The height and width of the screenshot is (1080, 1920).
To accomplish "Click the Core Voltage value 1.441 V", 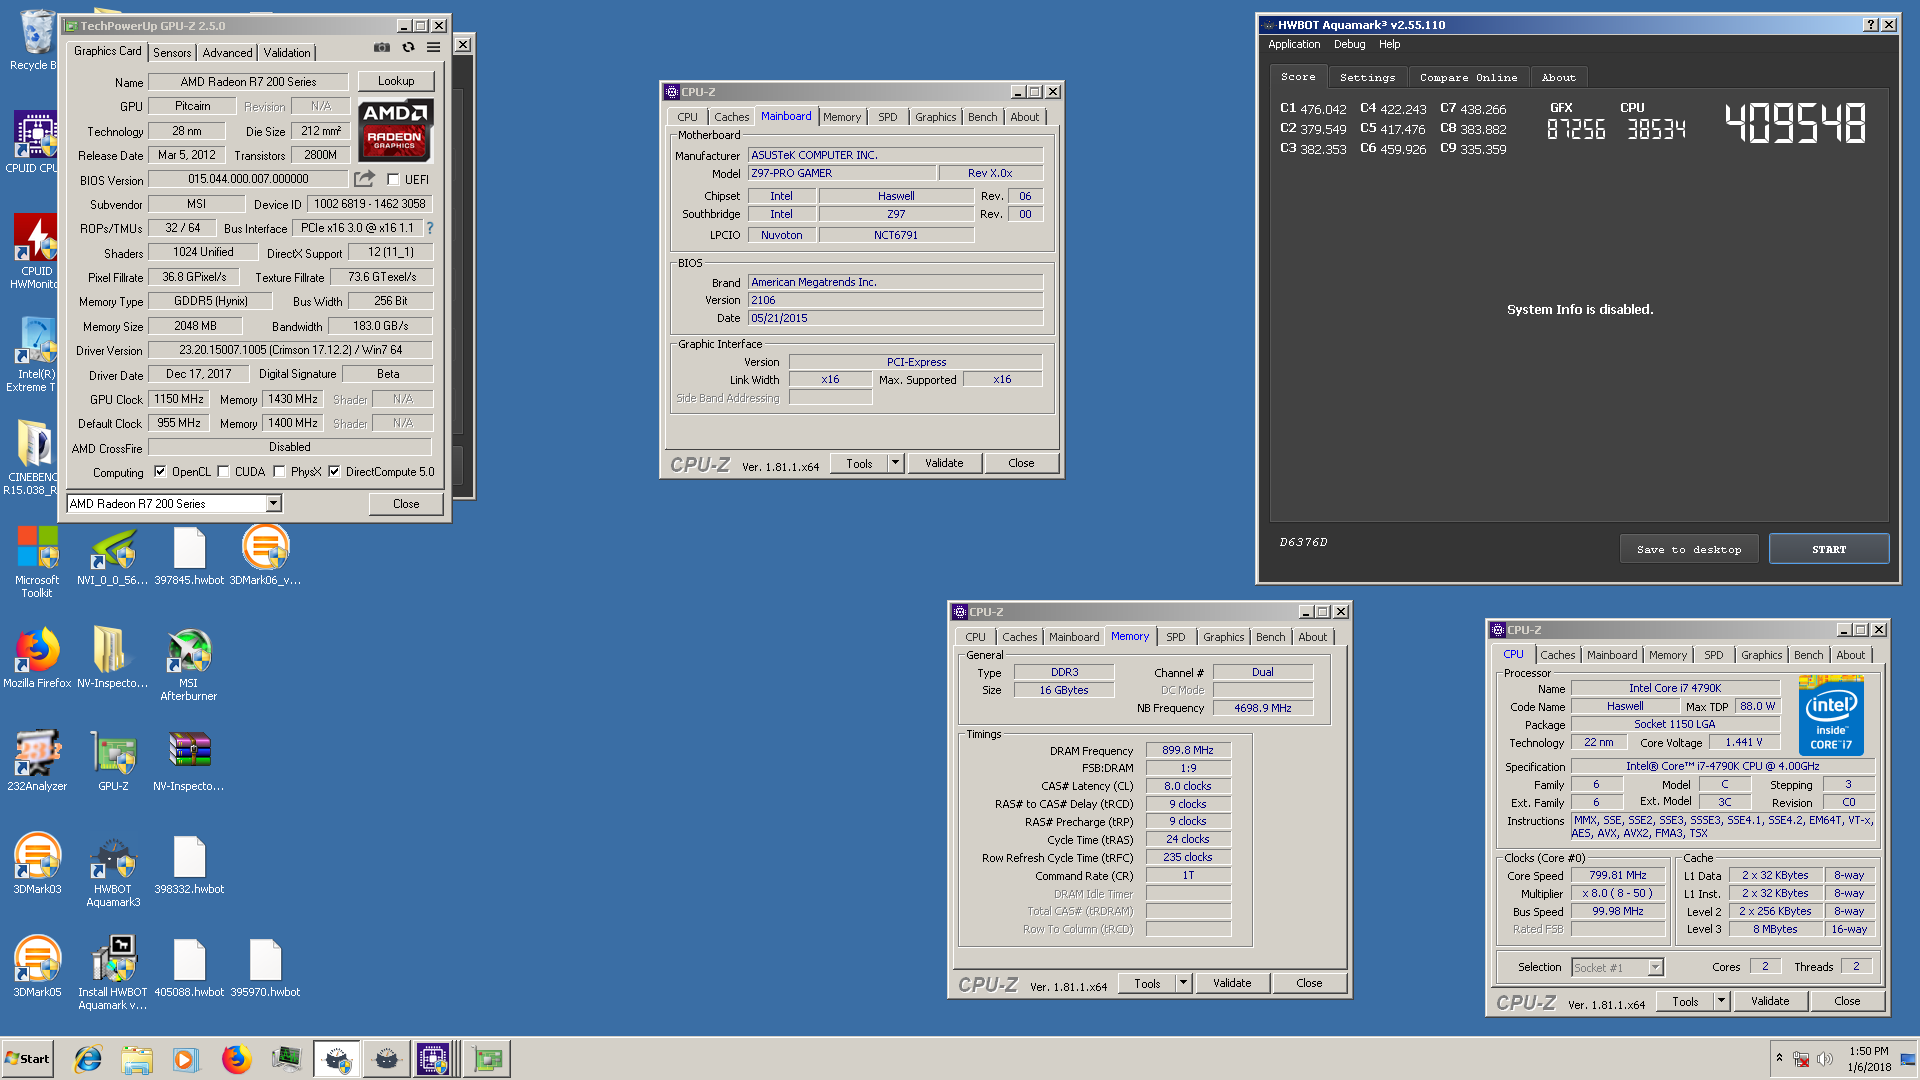I will point(1743,742).
